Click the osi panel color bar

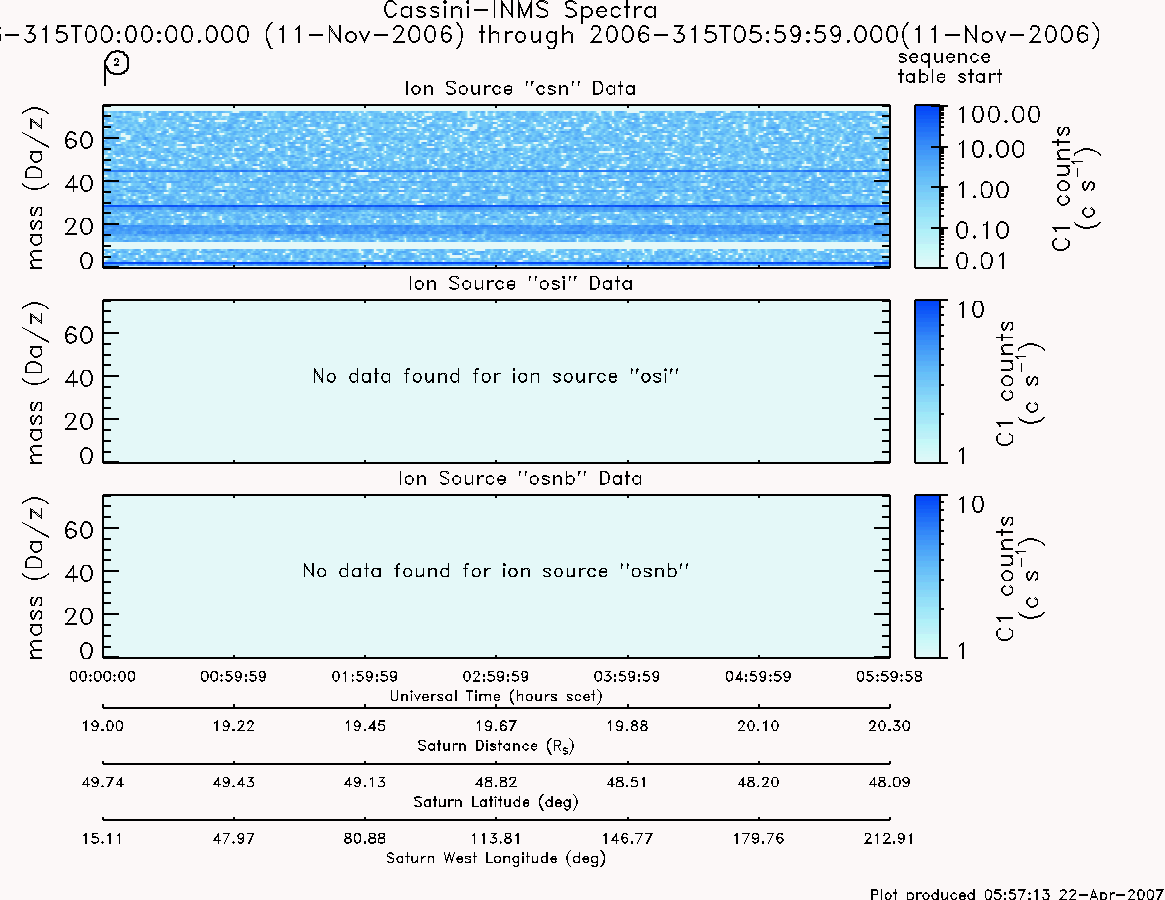(x=927, y=381)
